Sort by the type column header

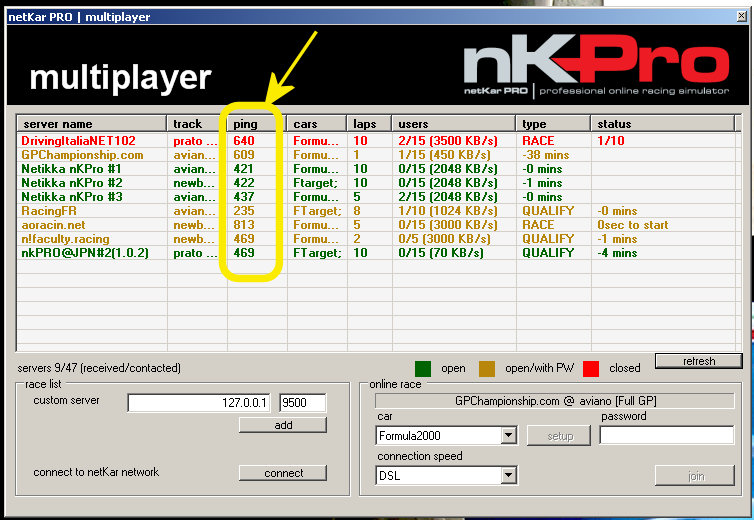[x=553, y=124]
